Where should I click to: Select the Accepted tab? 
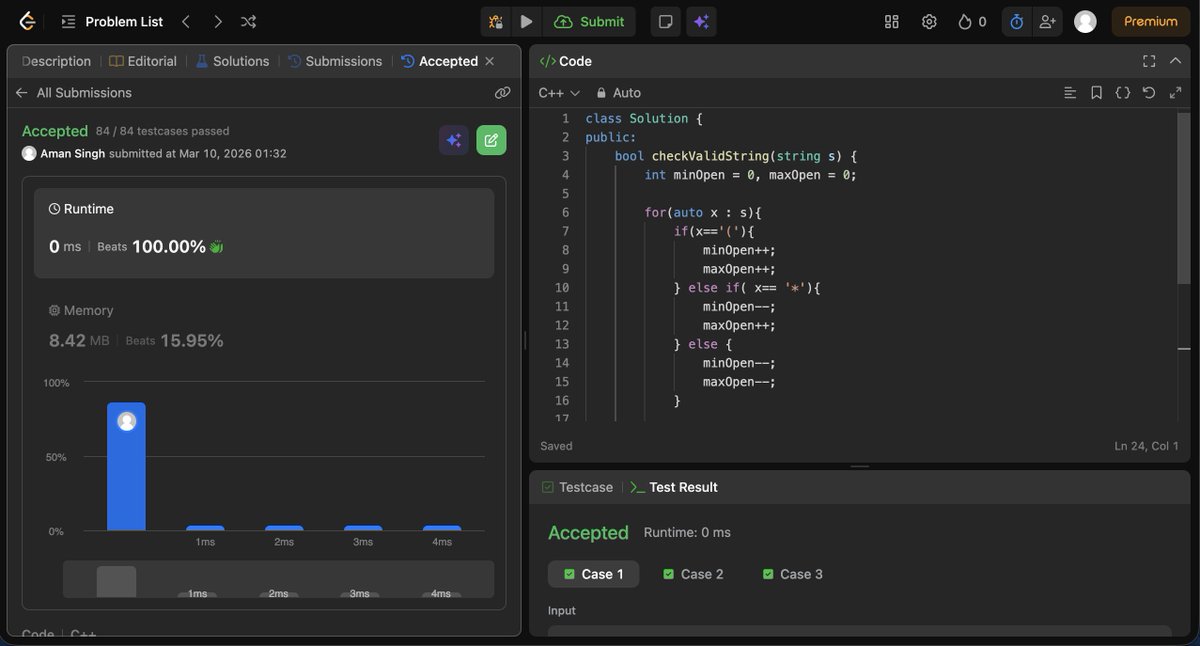pyautogui.click(x=439, y=61)
